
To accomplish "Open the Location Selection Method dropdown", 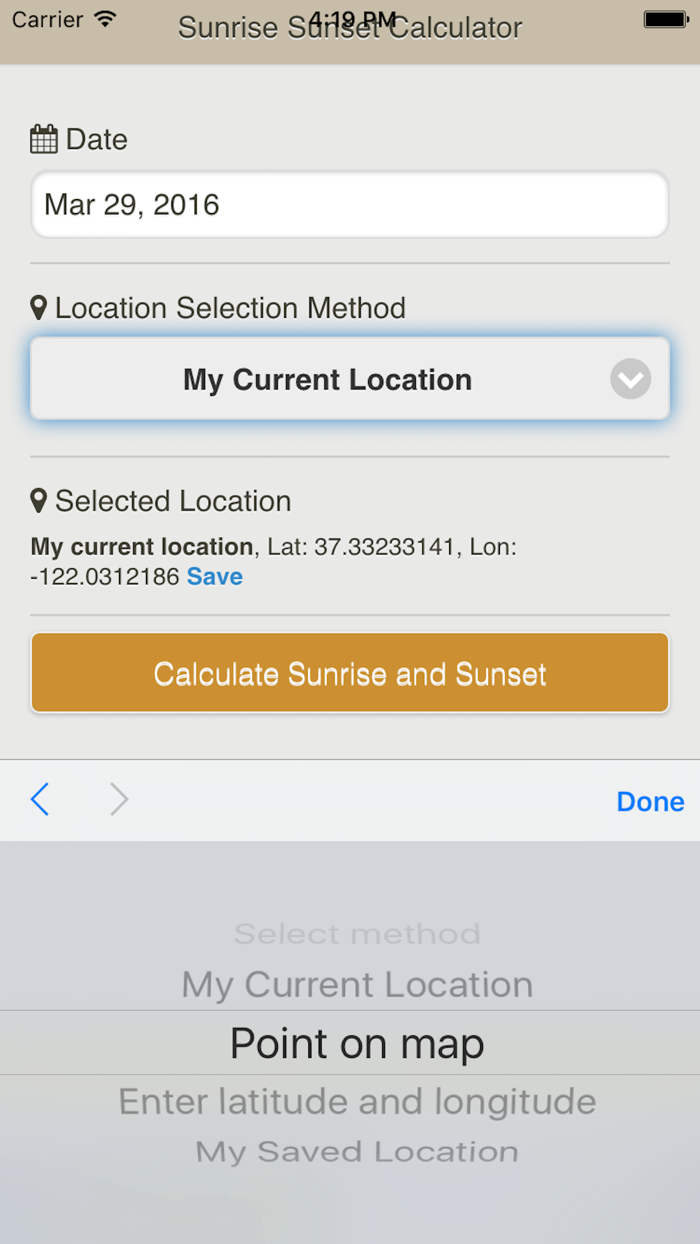I will (x=349, y=379).
